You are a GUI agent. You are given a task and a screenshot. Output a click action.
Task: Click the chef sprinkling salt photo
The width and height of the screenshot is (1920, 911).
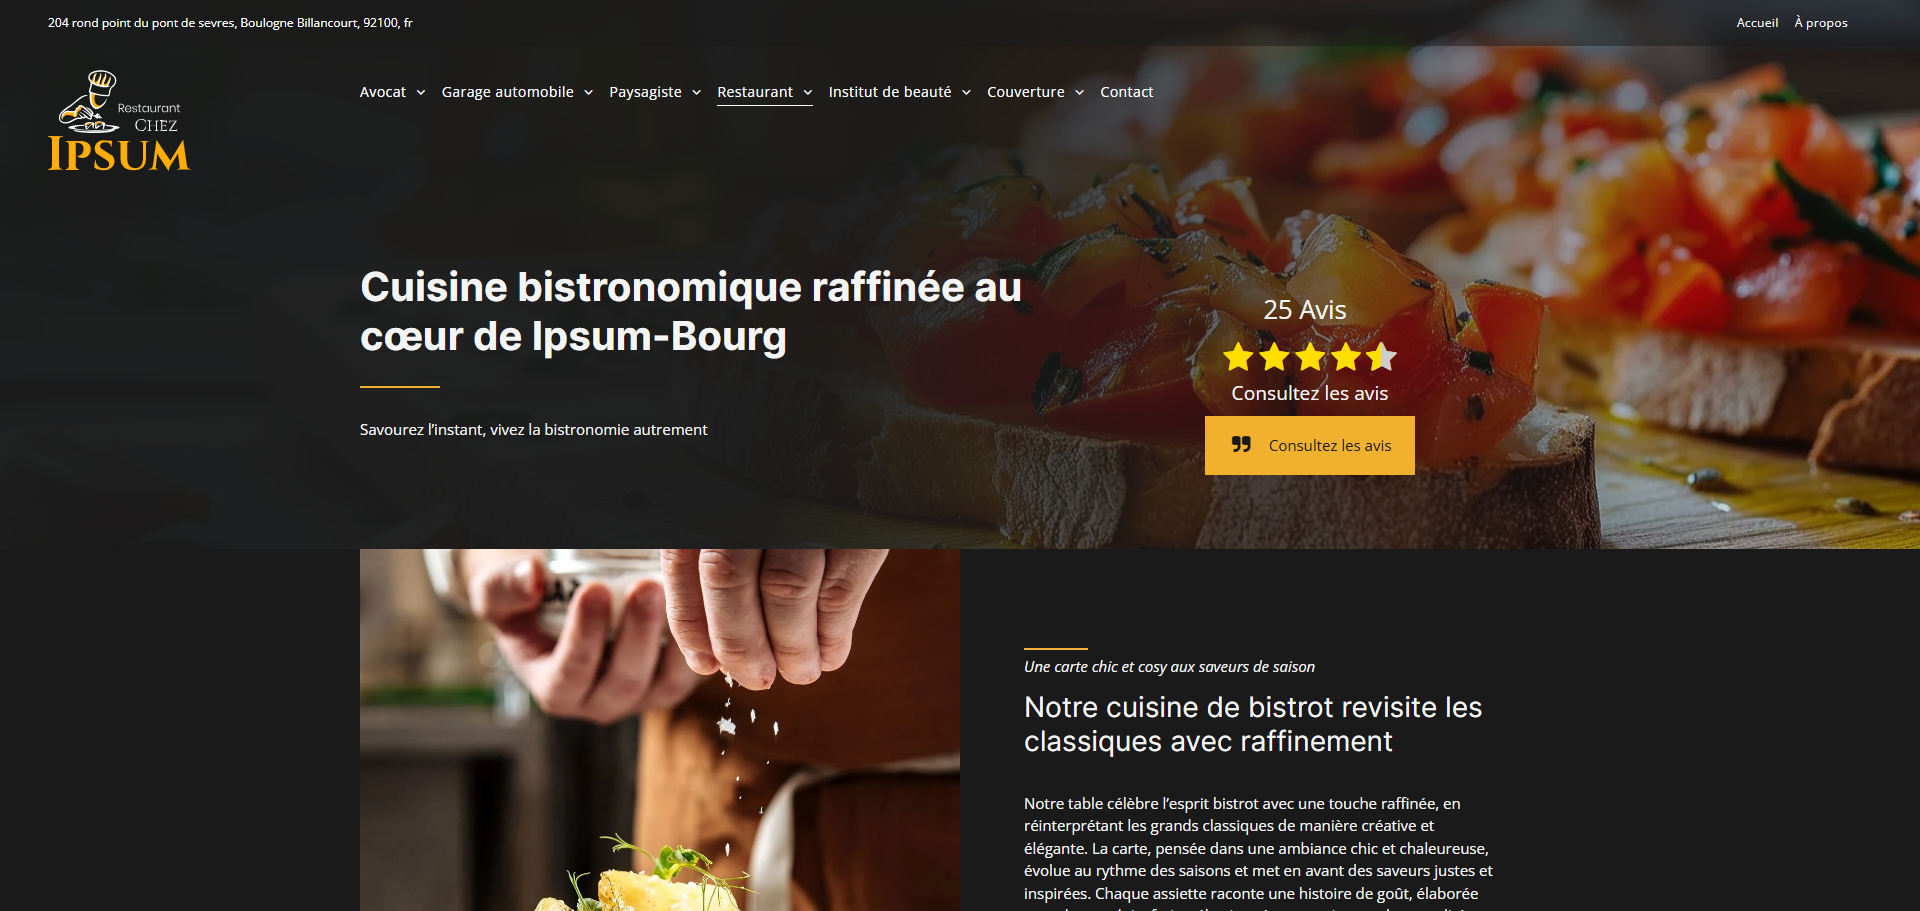point(660,730)
